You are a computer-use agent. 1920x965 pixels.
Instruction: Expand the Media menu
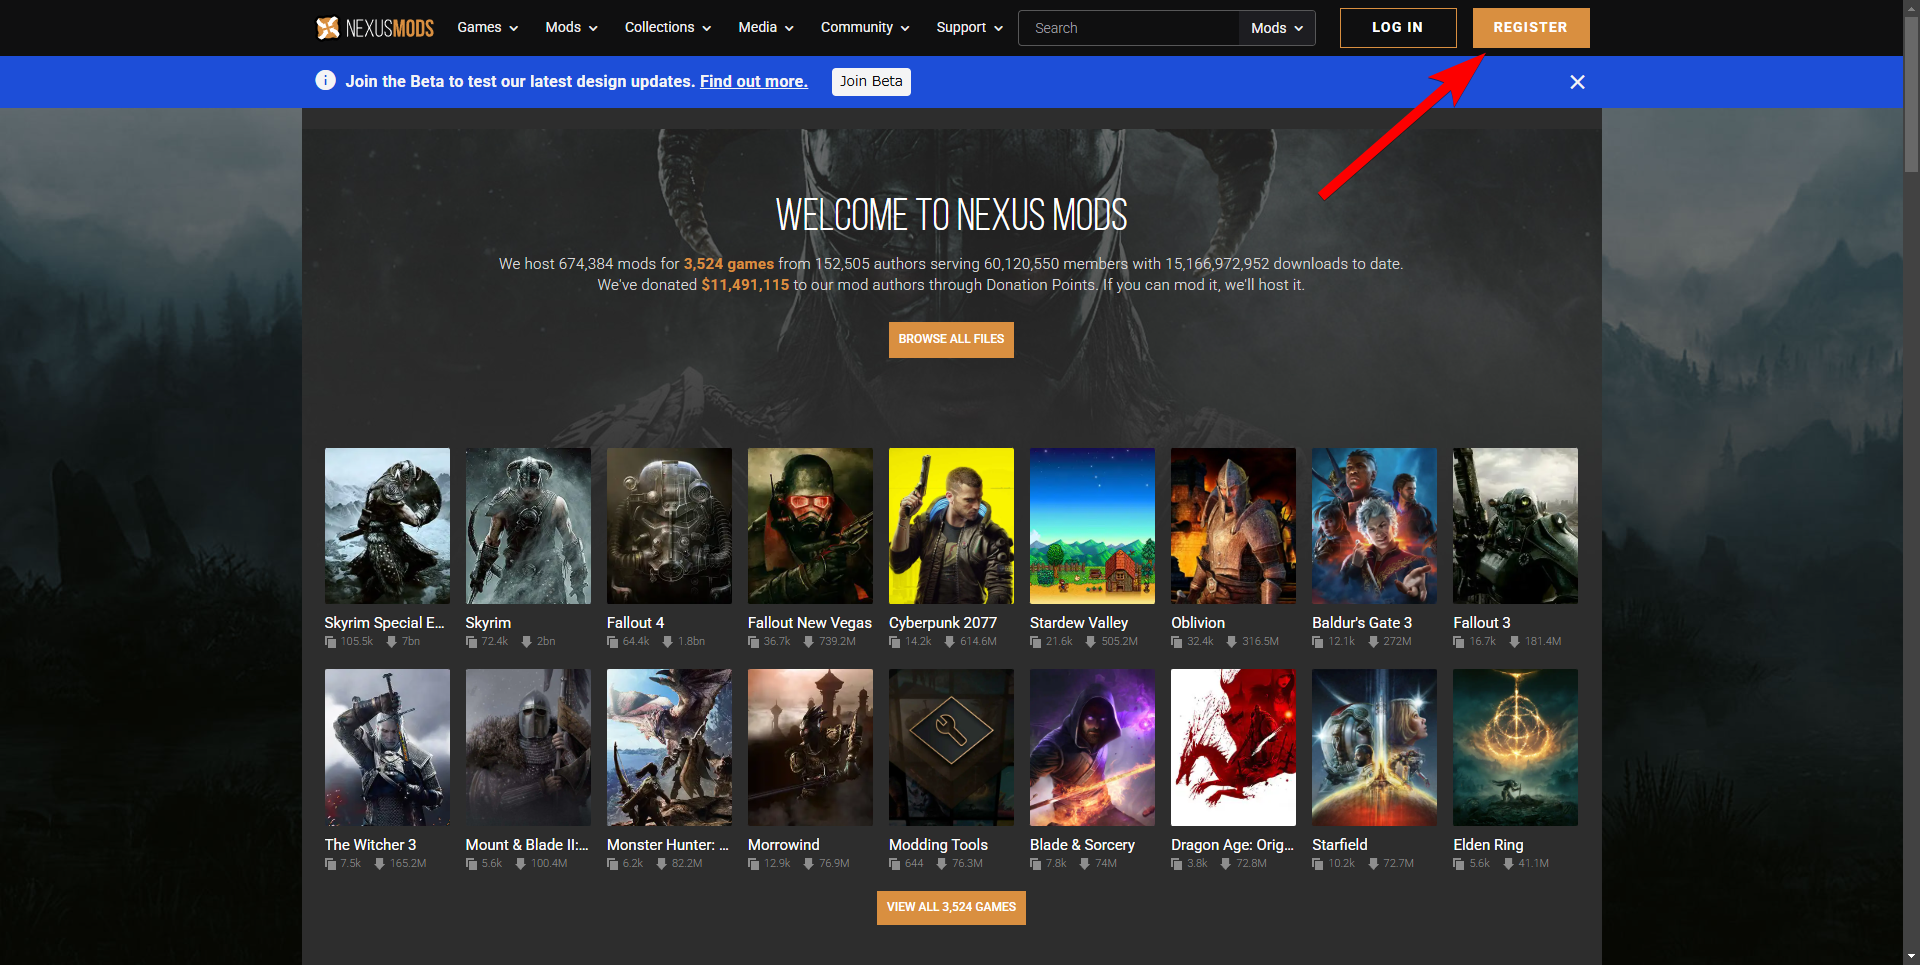(766, 28)
